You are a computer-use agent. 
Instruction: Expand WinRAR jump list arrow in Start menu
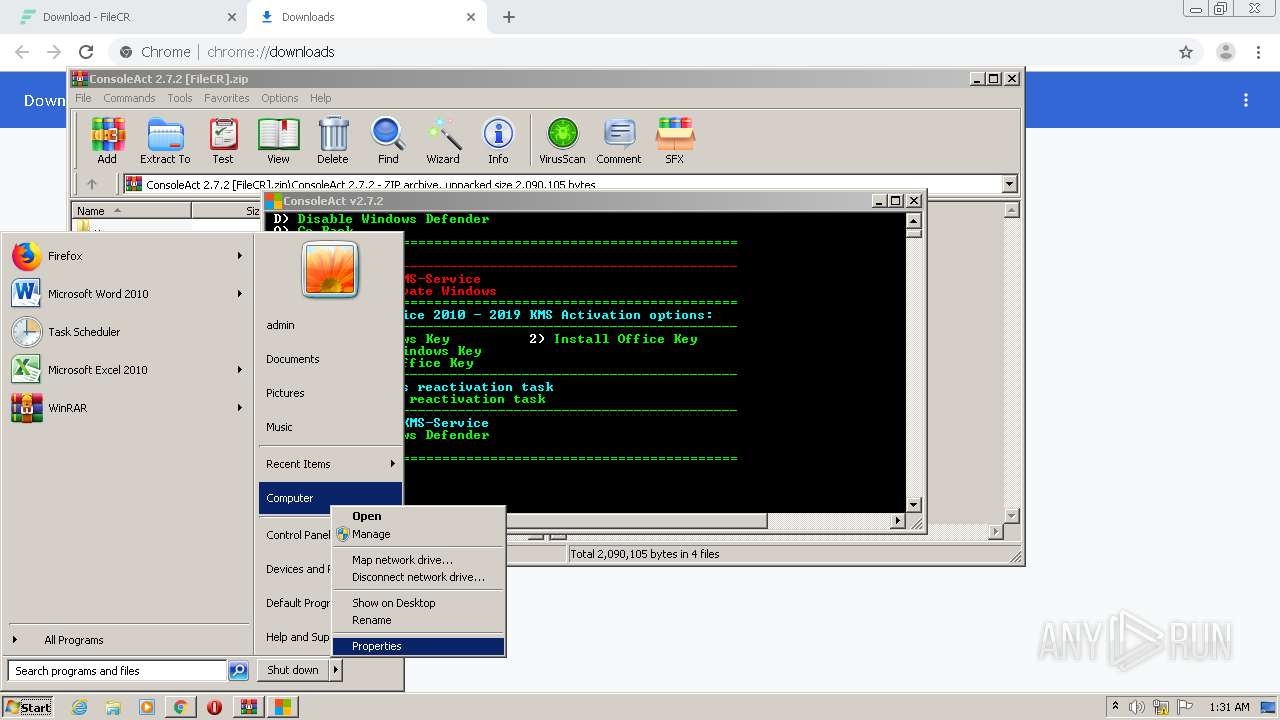(240, 408)
